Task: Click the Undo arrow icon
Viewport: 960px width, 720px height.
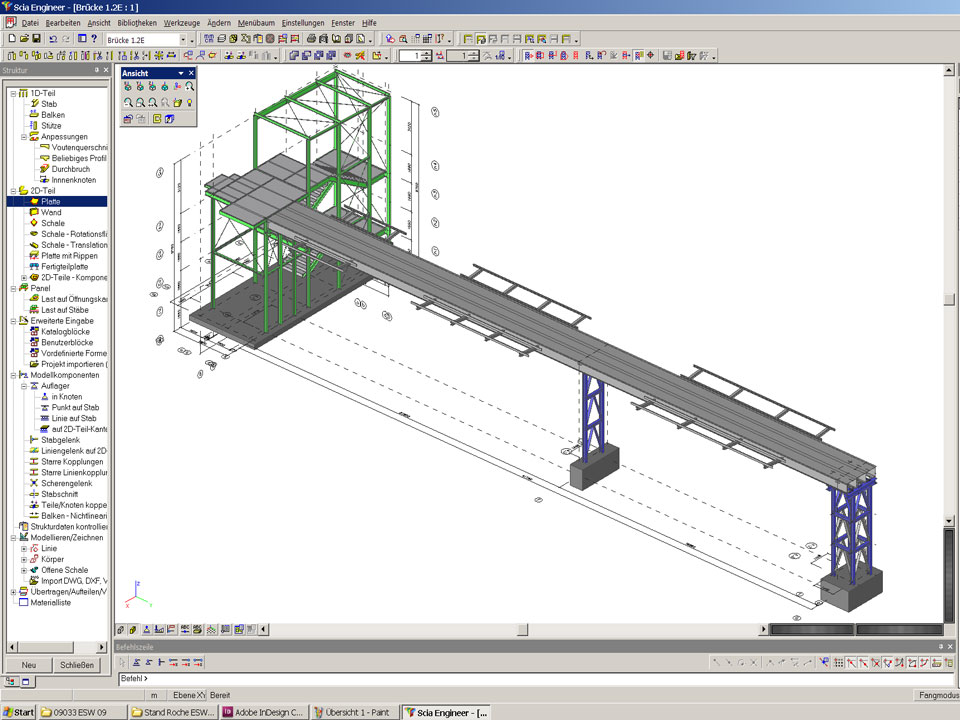Action: (x=54, y=39)
